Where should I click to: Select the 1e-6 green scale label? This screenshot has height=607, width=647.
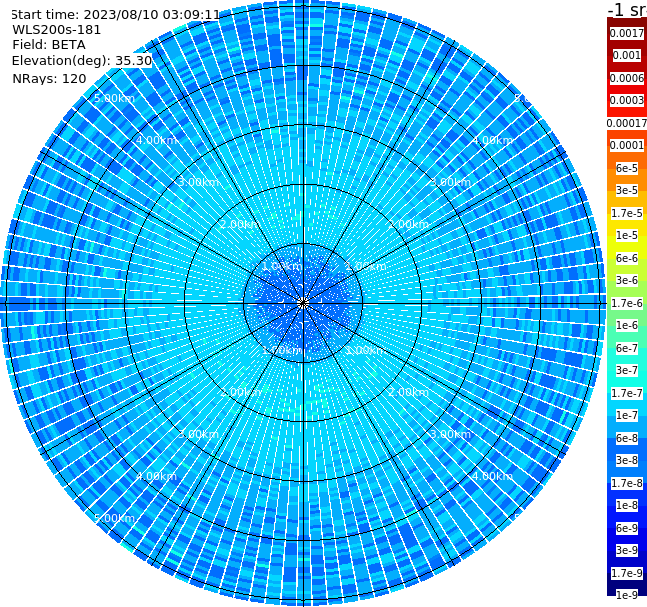point(627,325)
